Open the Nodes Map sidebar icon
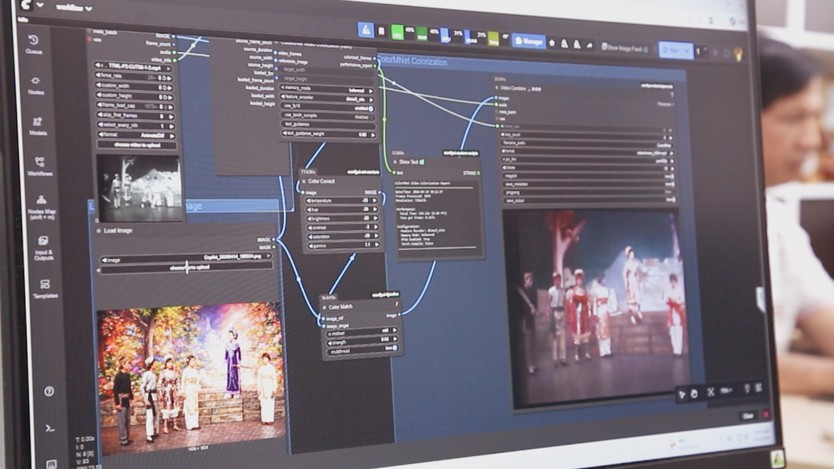The image size is (834, 469). click(41, 207)
